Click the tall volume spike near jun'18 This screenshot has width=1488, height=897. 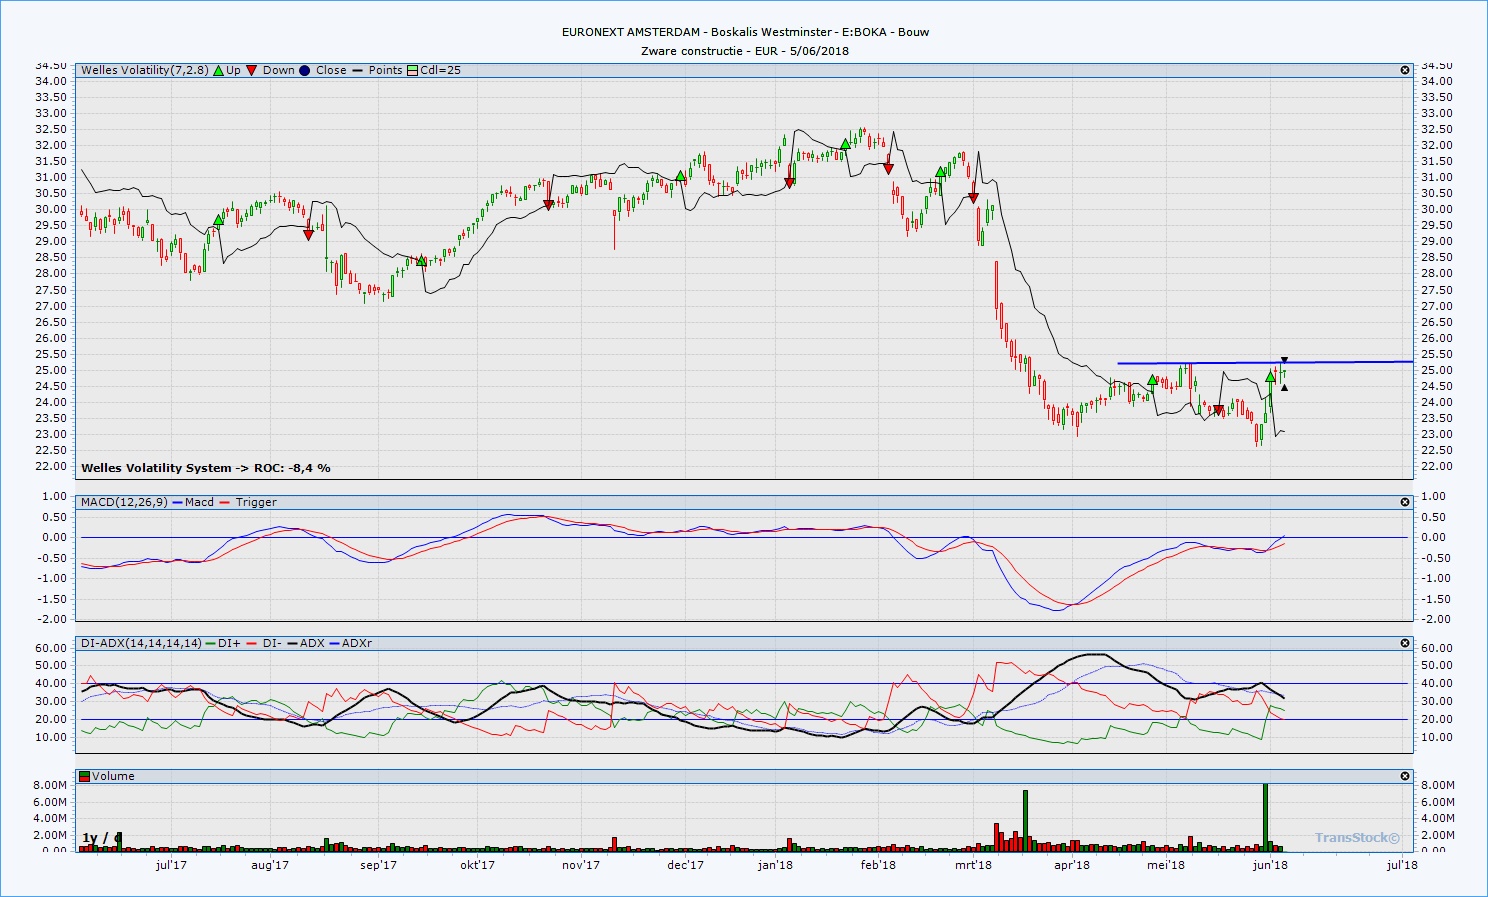[1266, 817]
